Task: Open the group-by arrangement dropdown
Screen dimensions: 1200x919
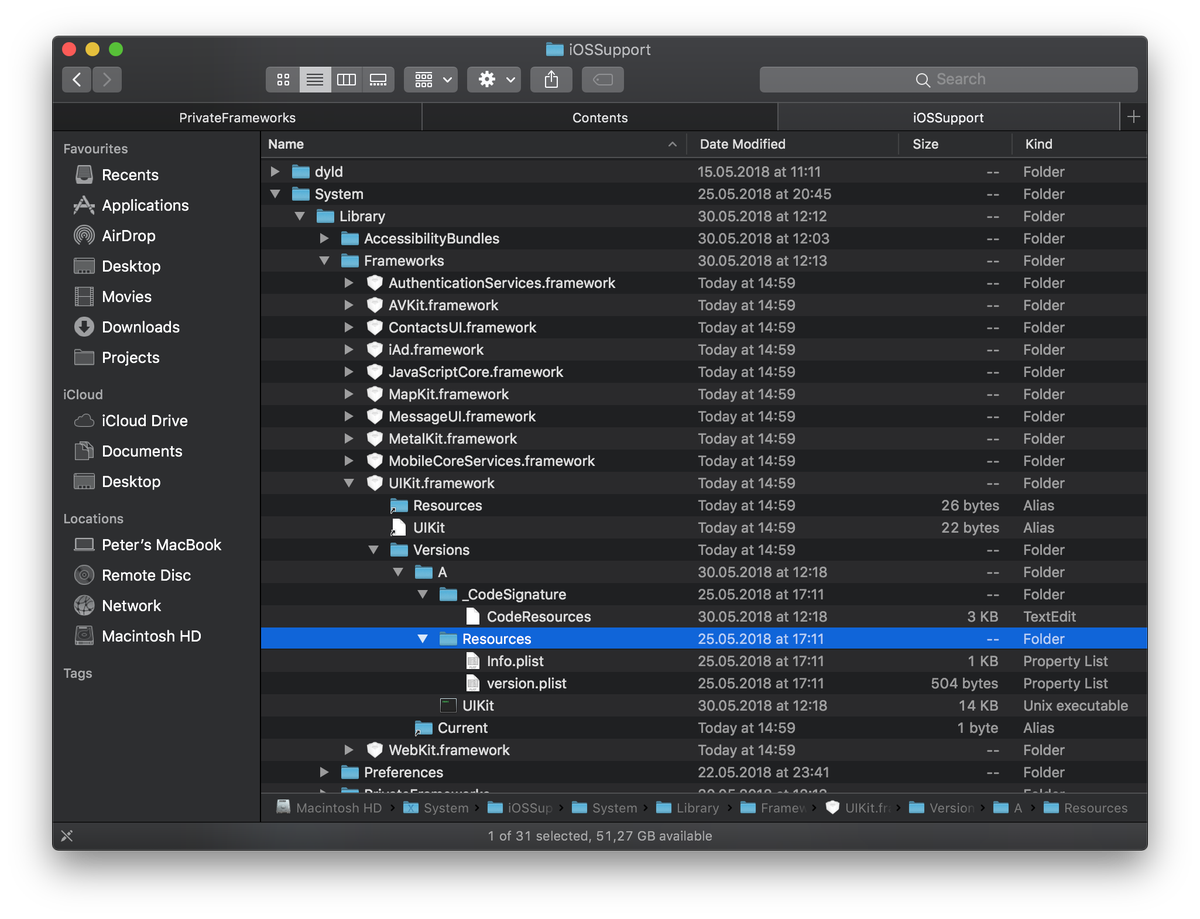Action: pyautogui.click(x=431, y=79)
